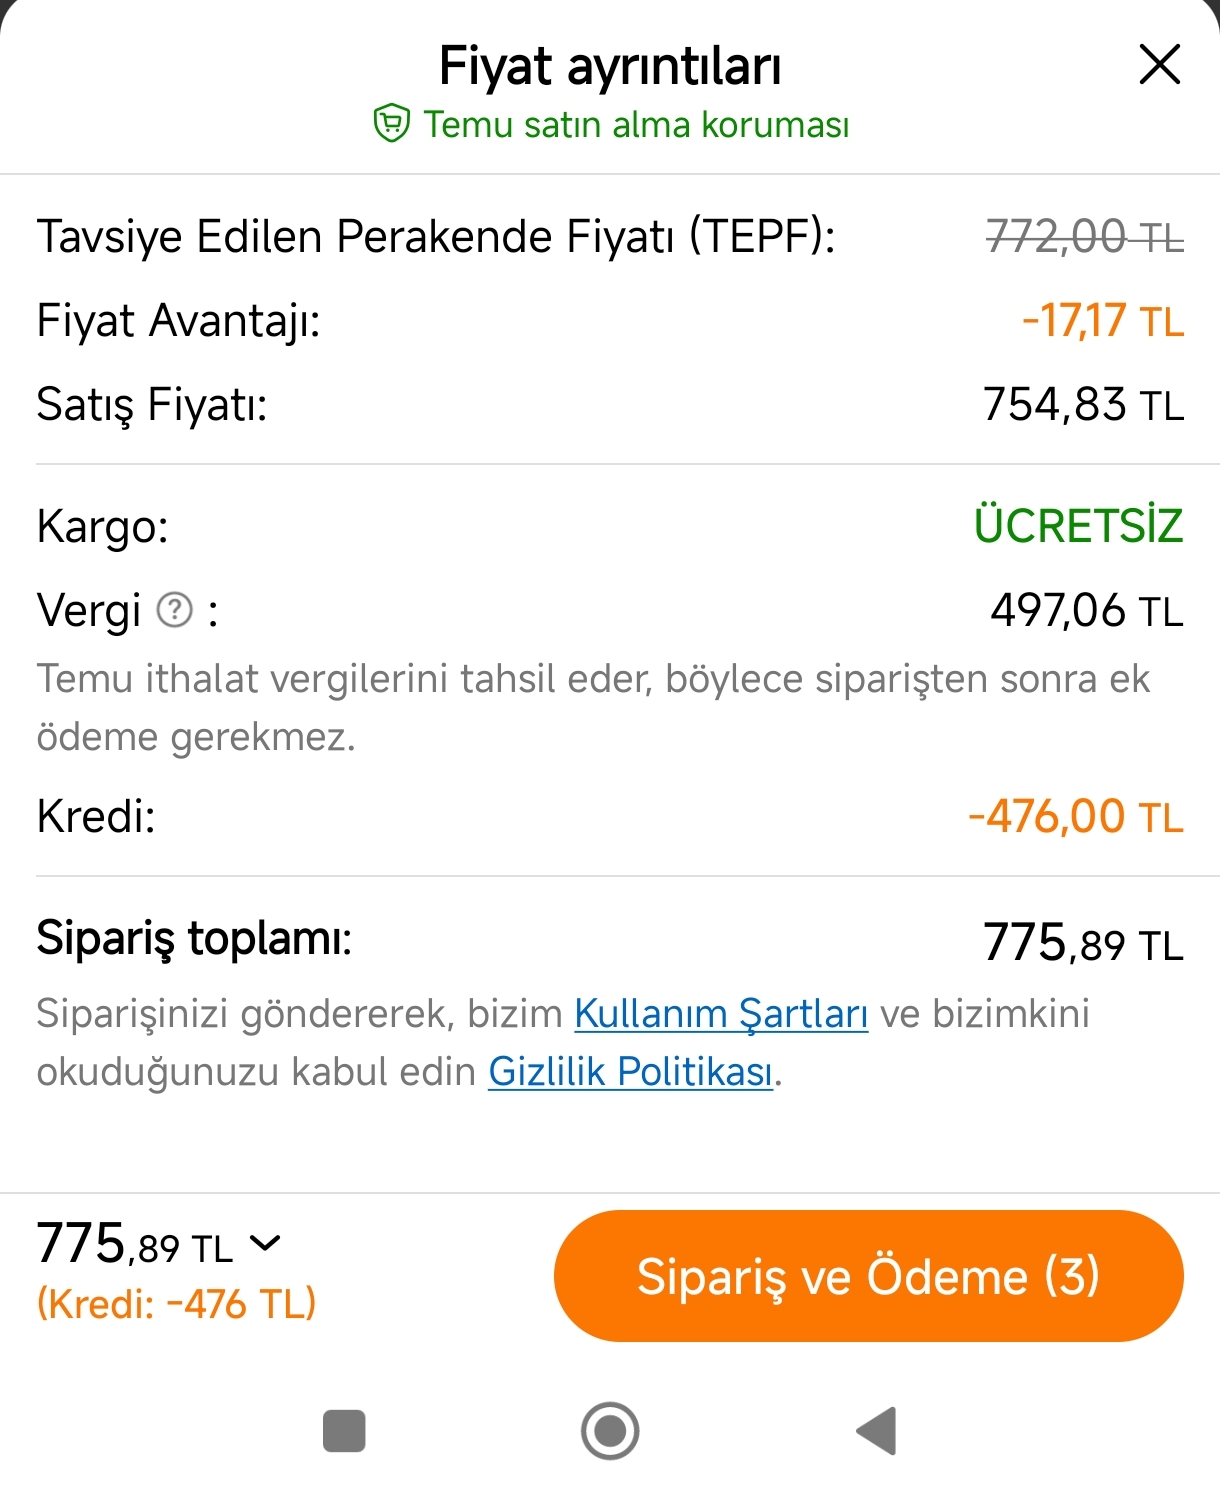
Task: Tap Temu satın alma koruması text
Action: (x=636, y=125)
